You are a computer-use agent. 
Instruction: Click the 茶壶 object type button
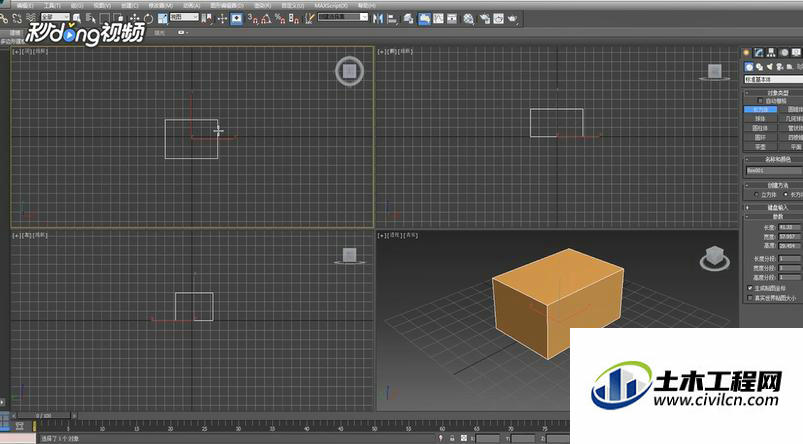point(760,146)
